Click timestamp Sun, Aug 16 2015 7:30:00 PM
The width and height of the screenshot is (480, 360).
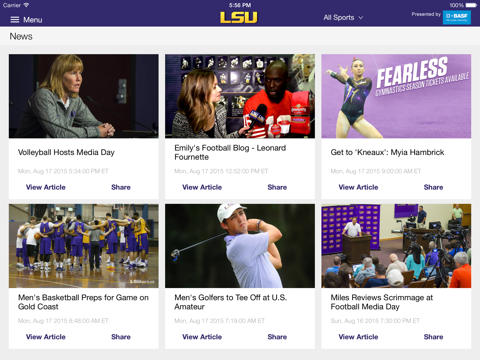(x=375, y=321)
